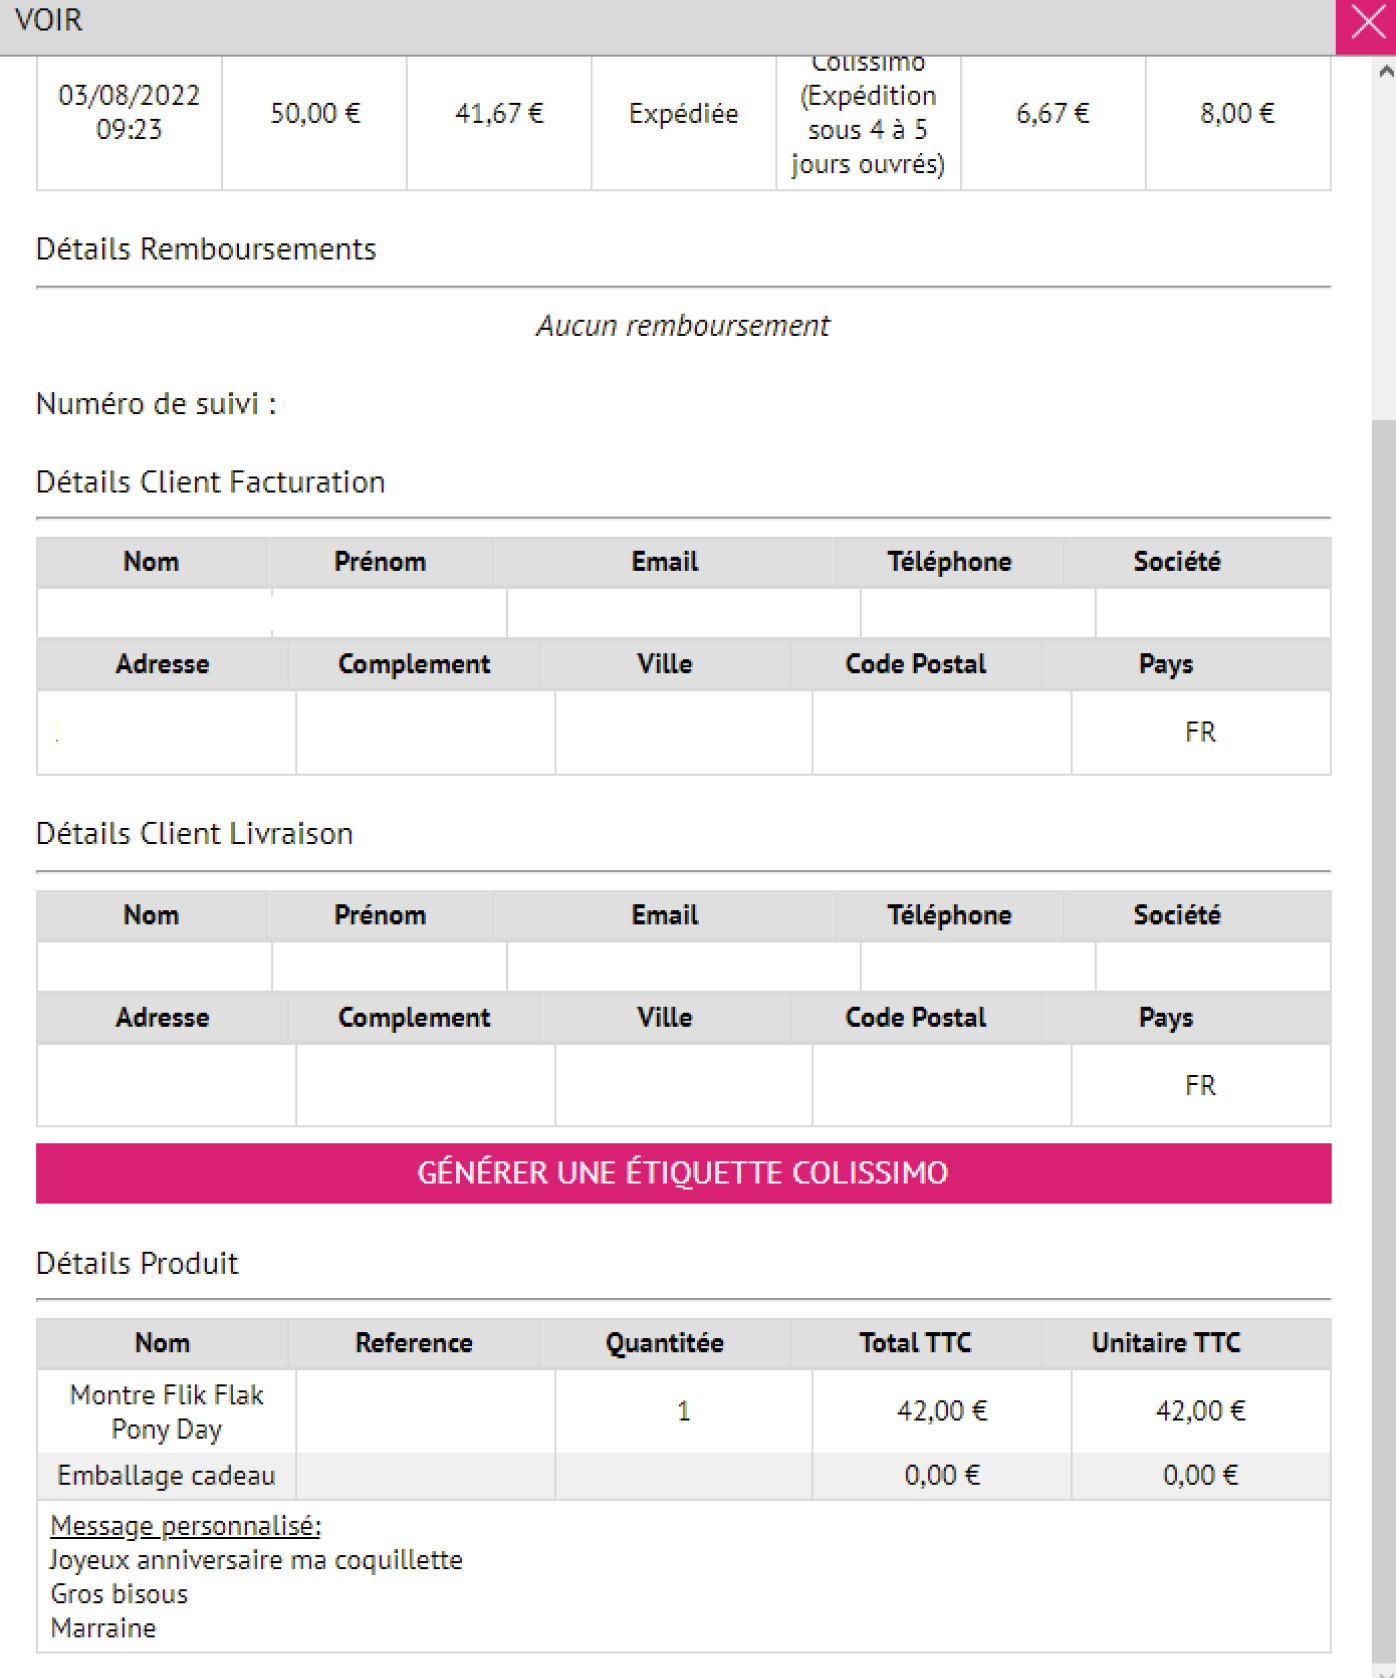Click the scrollbar up arrow
Image resolution: width=1396 pixels, height=1678 pixels.
[1385, 71]
